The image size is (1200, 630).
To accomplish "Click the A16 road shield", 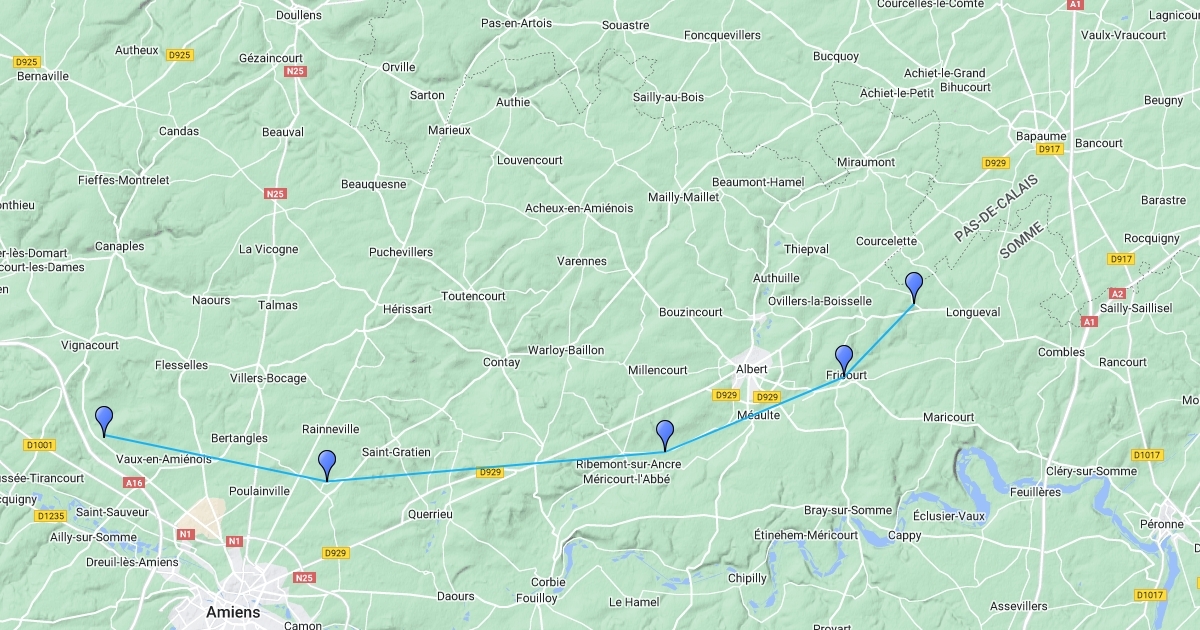I will (134, 482).
